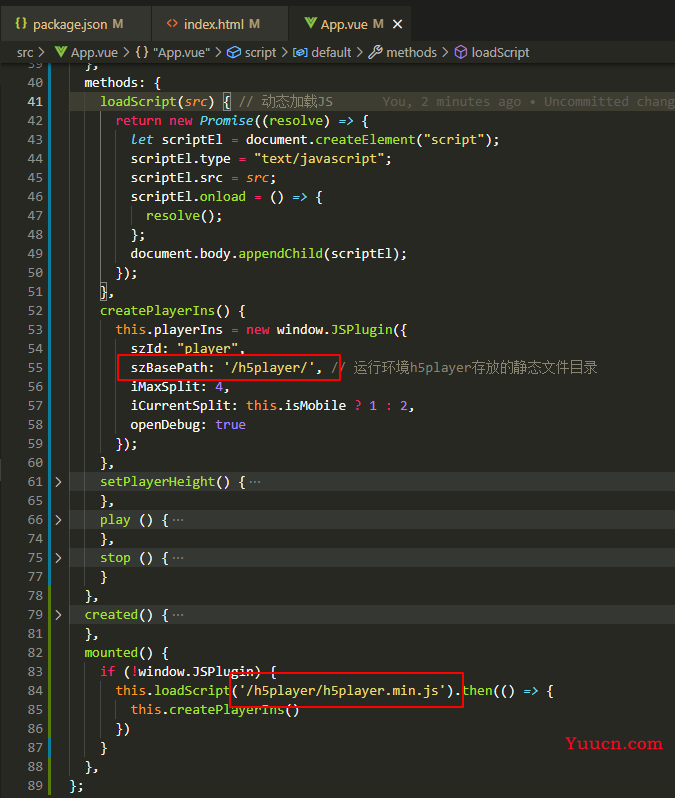This screenshot has height=798, width=675.
Task: Click the purple cube icon before loadScript
Action: pyautogui.click(x=461, y=52)
